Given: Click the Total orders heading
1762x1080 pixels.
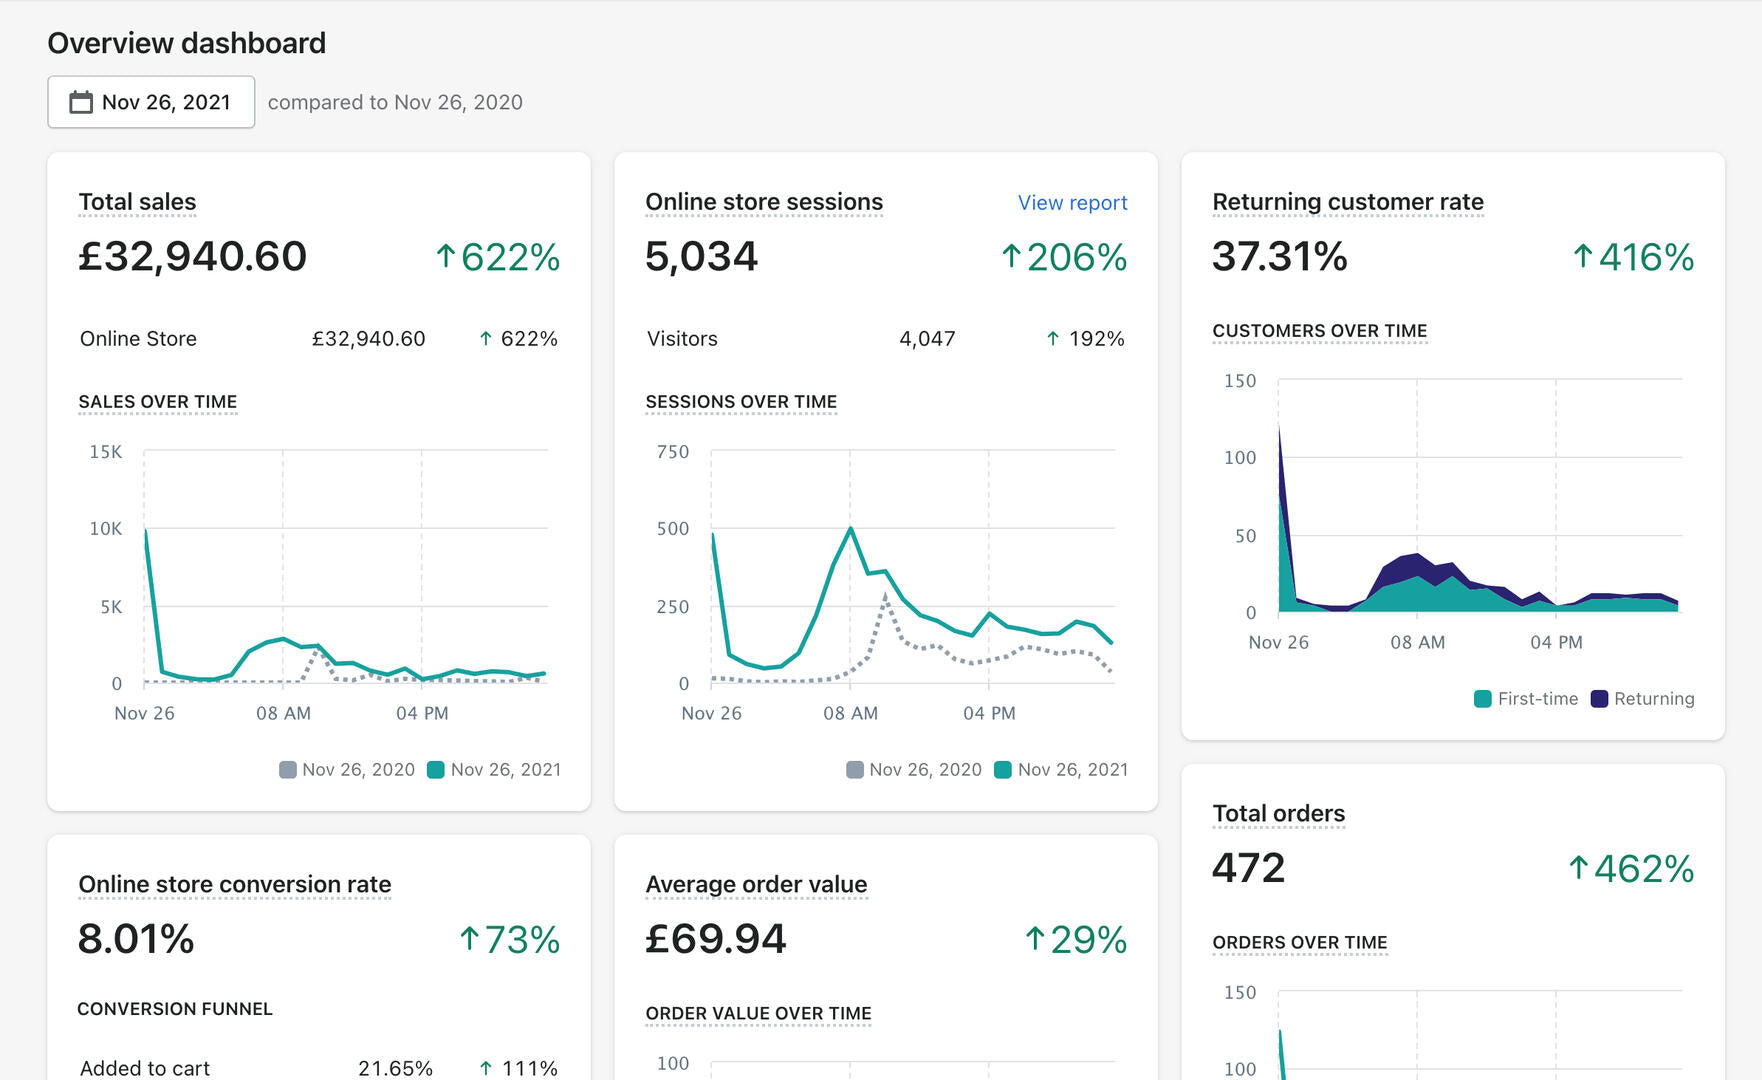Looking at the screenshot, I should (x=1278, y=814).
